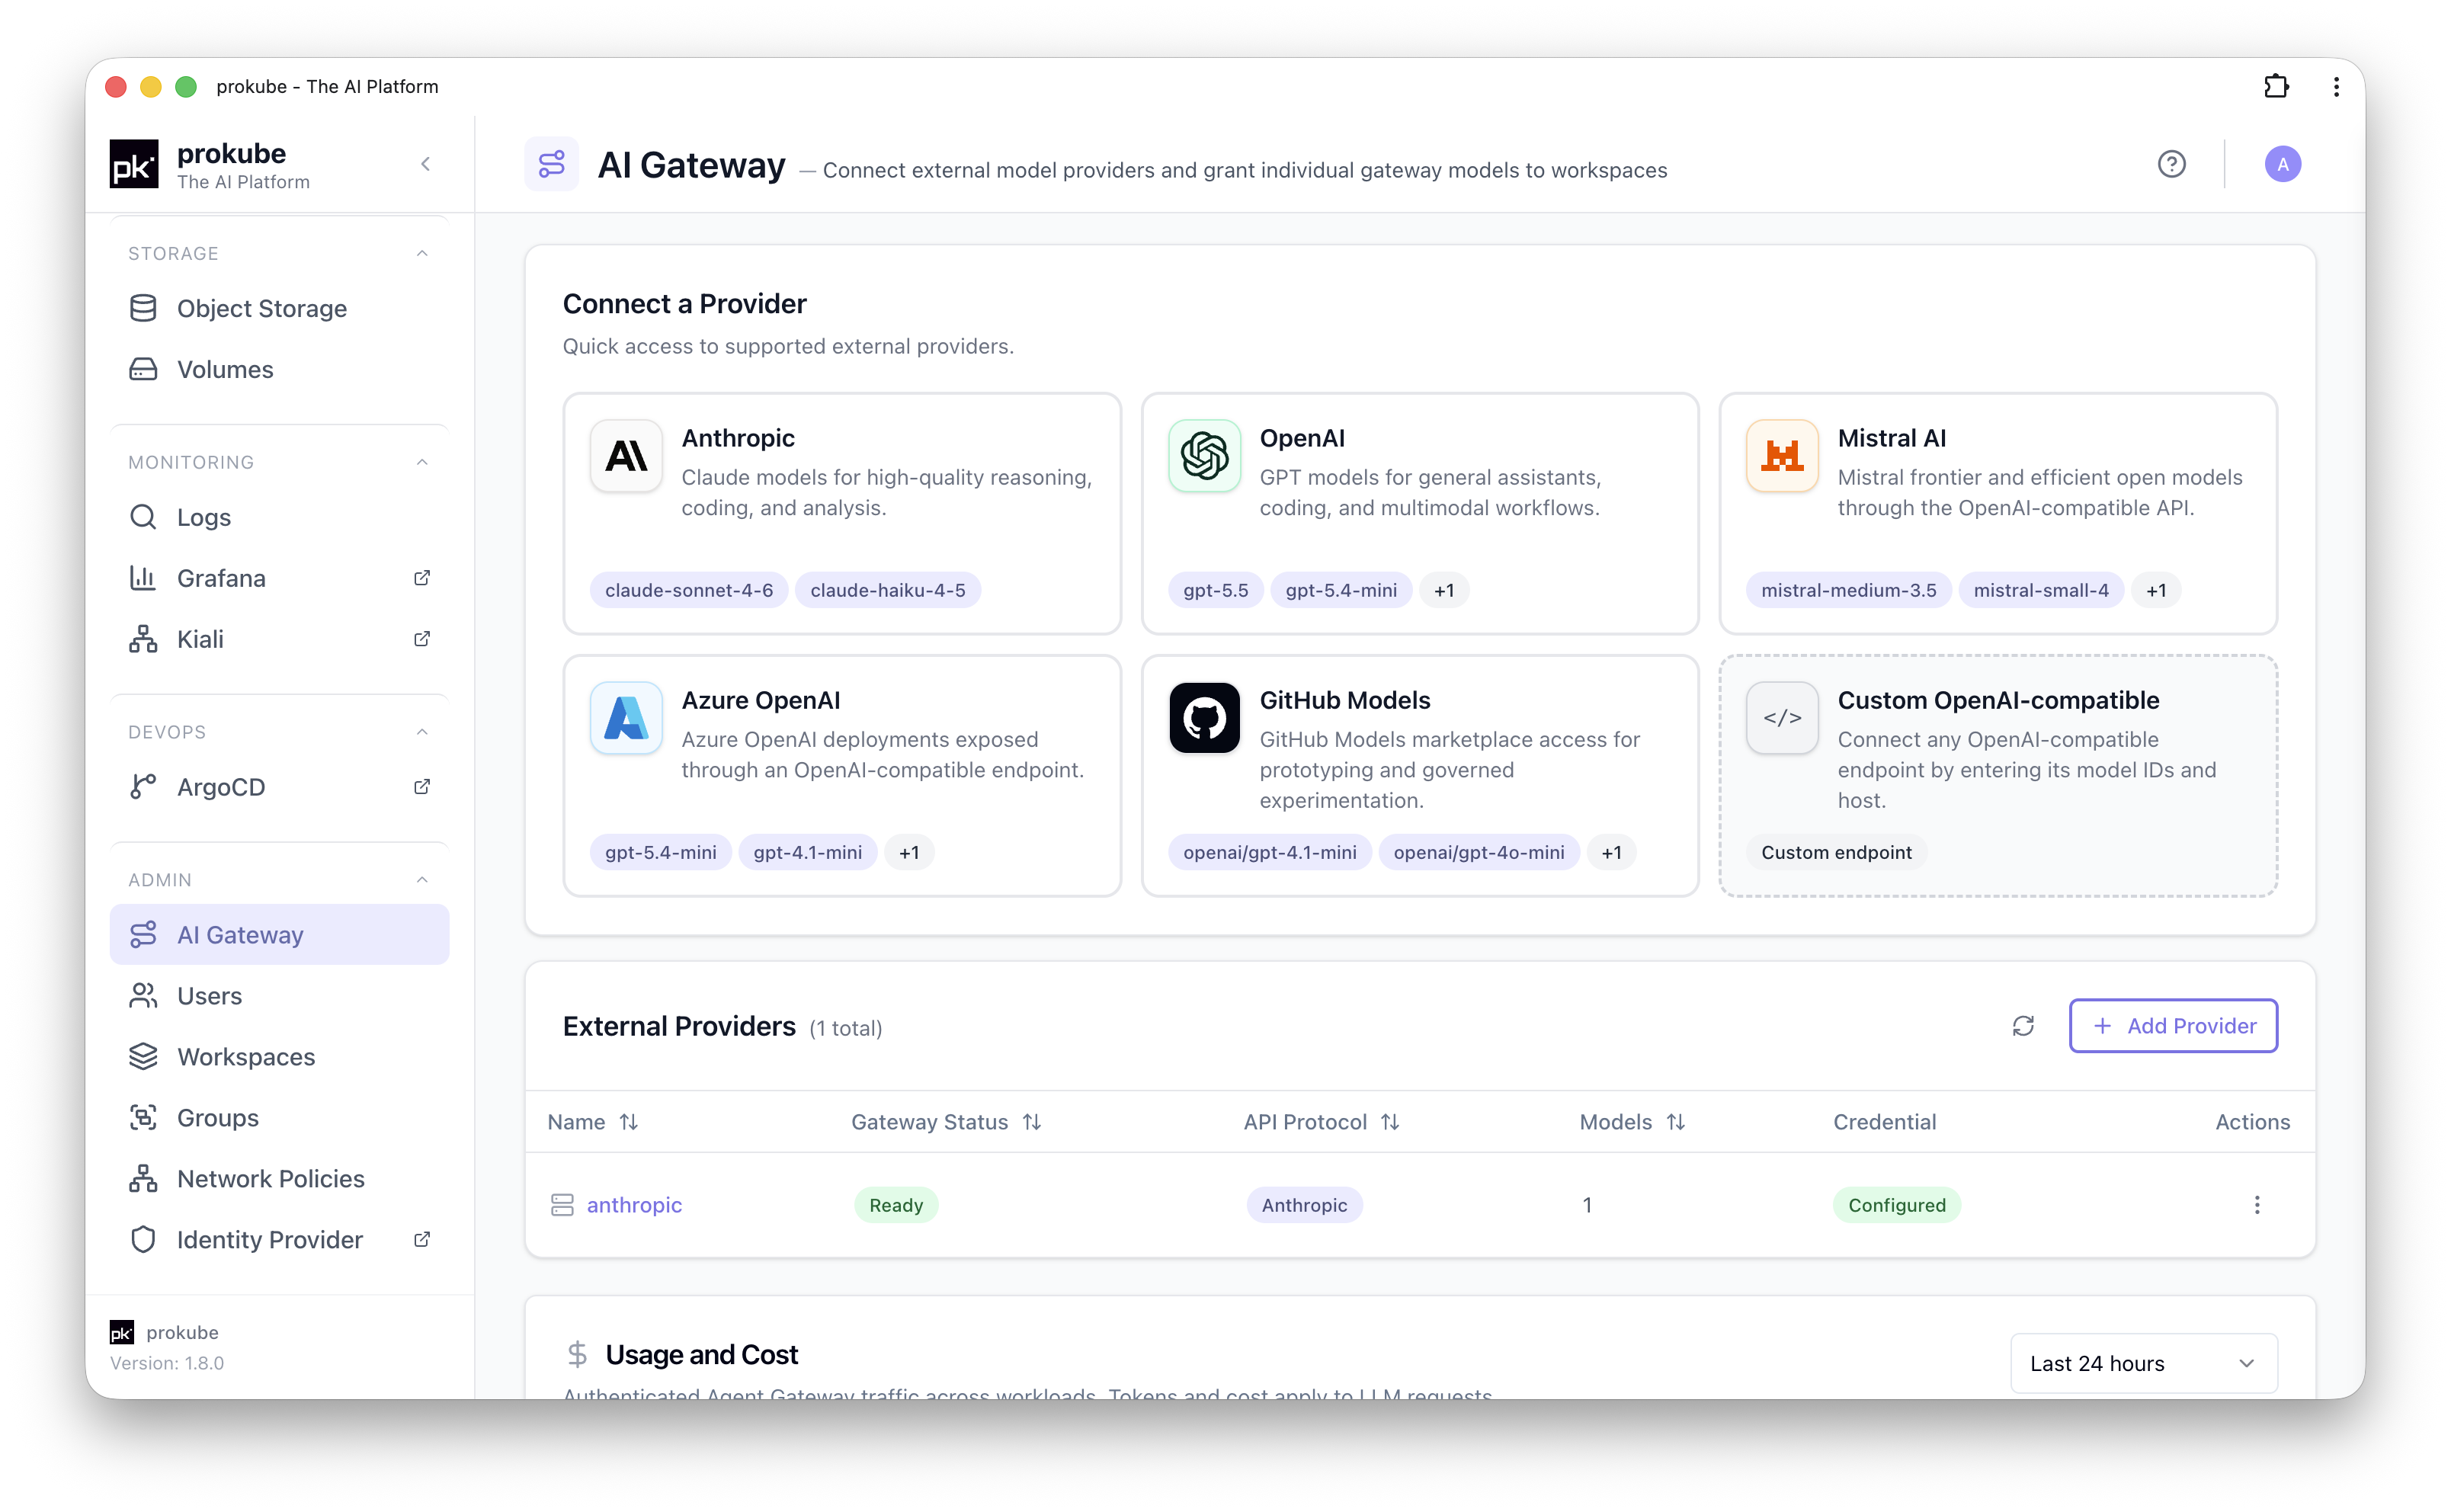Click the GitHub Models octocat logo
The image size is (2451, 1512).
pos(1205,719)
